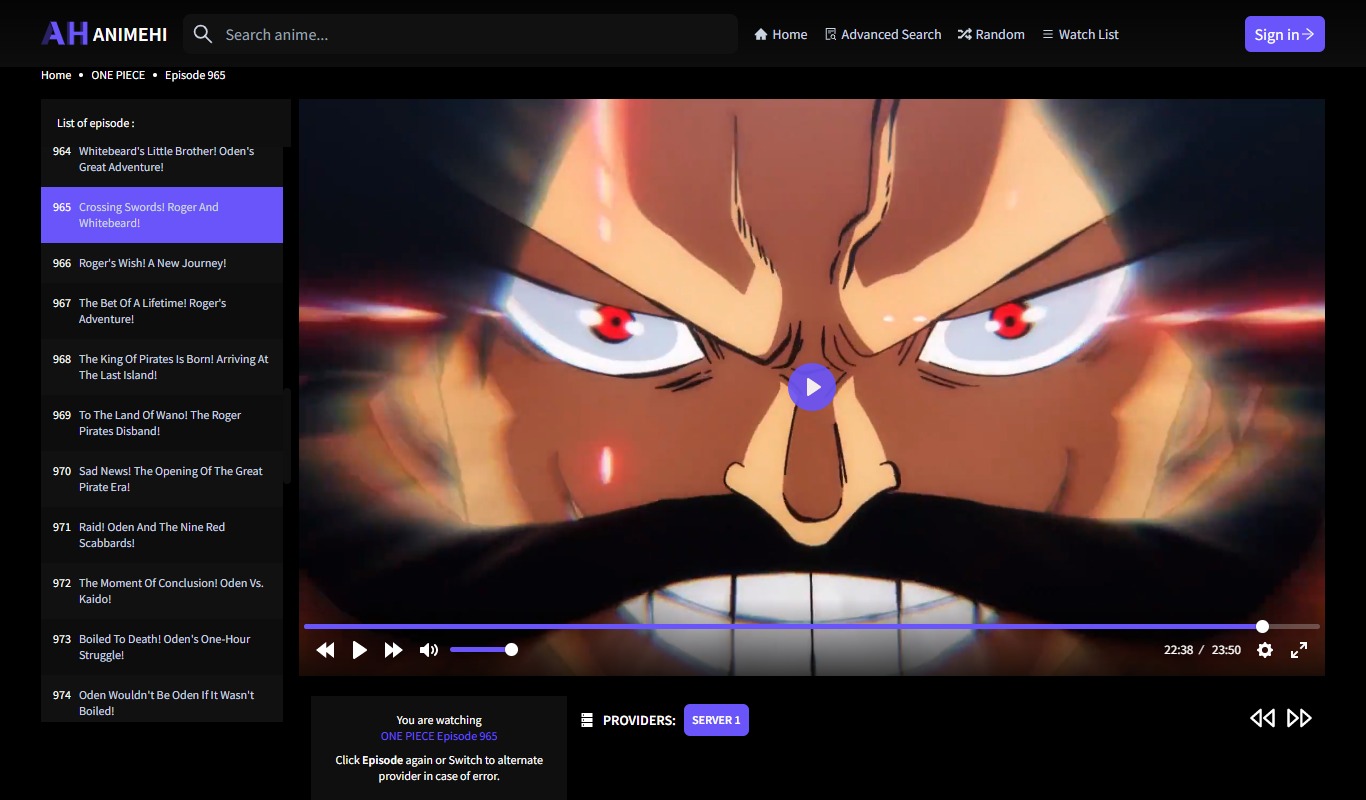Mute the video with speaker icon
This screenshot has width=1366, height=800.
pos(429,650)
